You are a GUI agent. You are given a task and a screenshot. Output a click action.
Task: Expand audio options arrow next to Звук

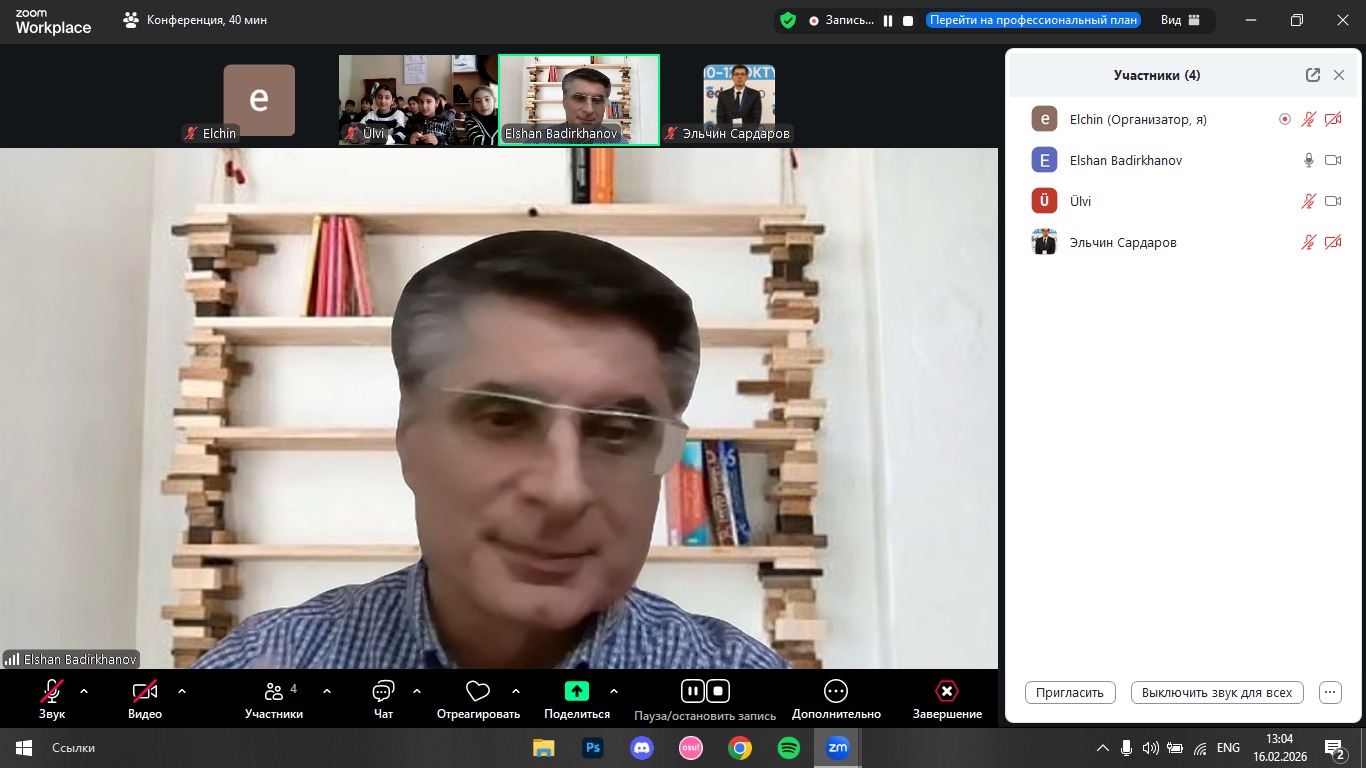coord(84,691)
